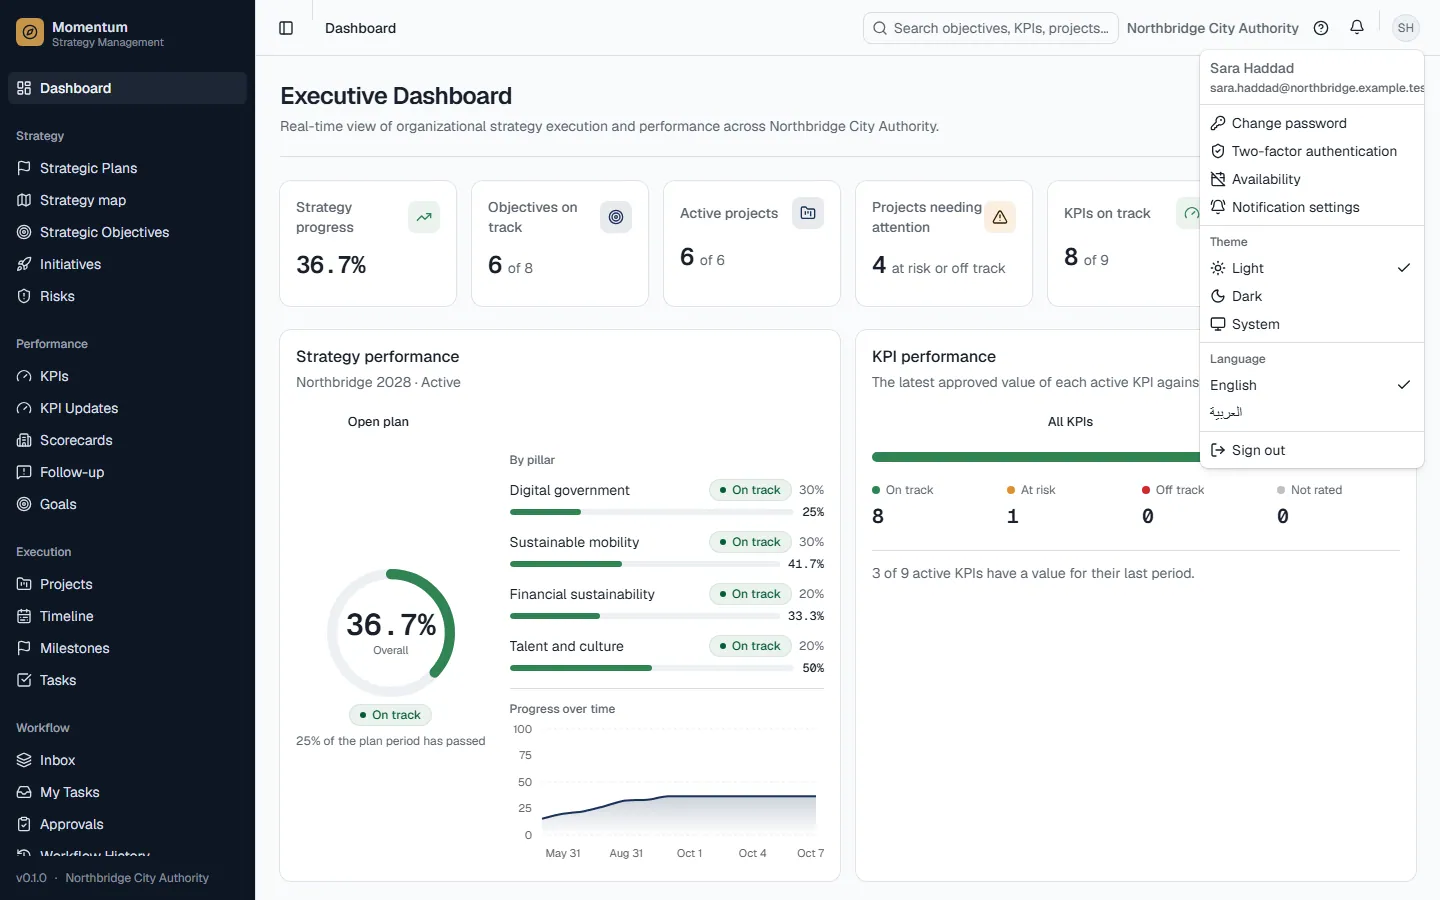Open Strategic Objectives page
Image resolution: width=1440 pixels, height=900 pixels.
pyautogui.click(x=127, y=232)
